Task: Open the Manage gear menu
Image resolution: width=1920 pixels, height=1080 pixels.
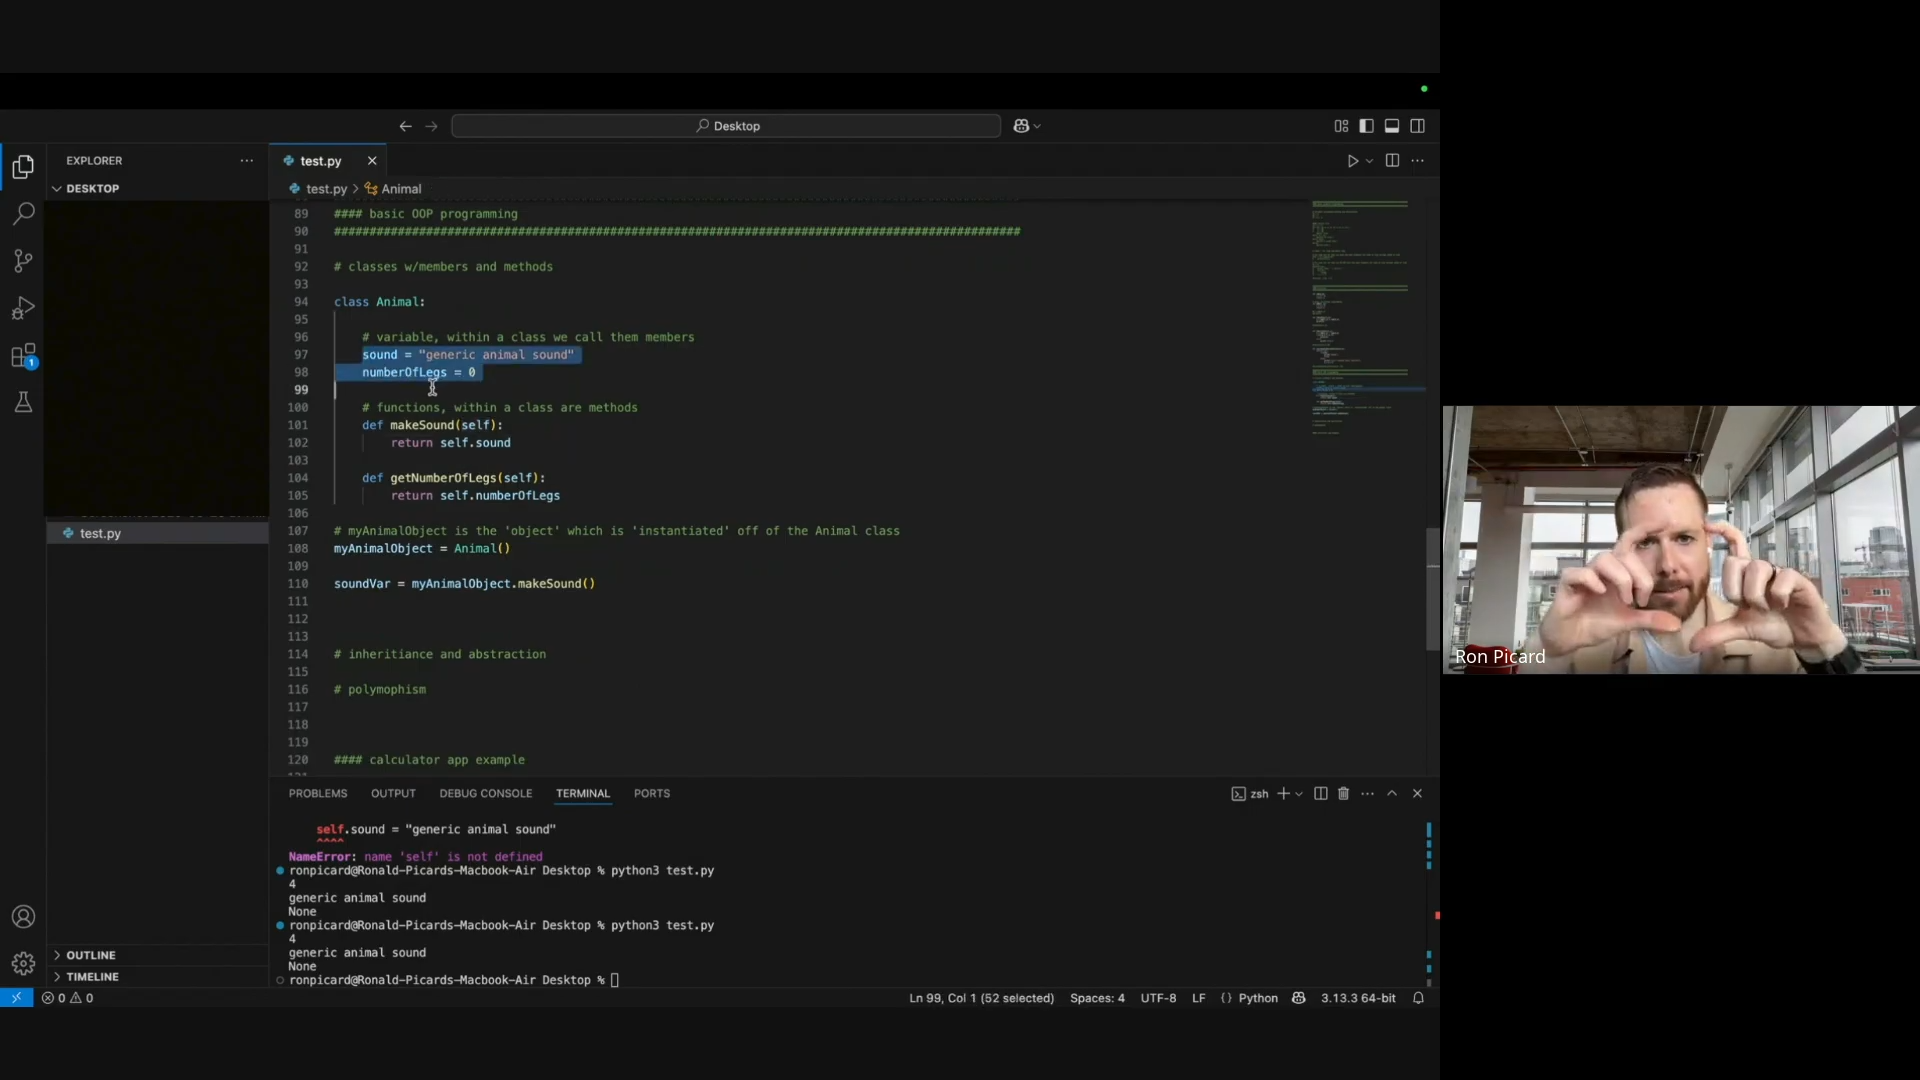Action: [x=23, y=963]
